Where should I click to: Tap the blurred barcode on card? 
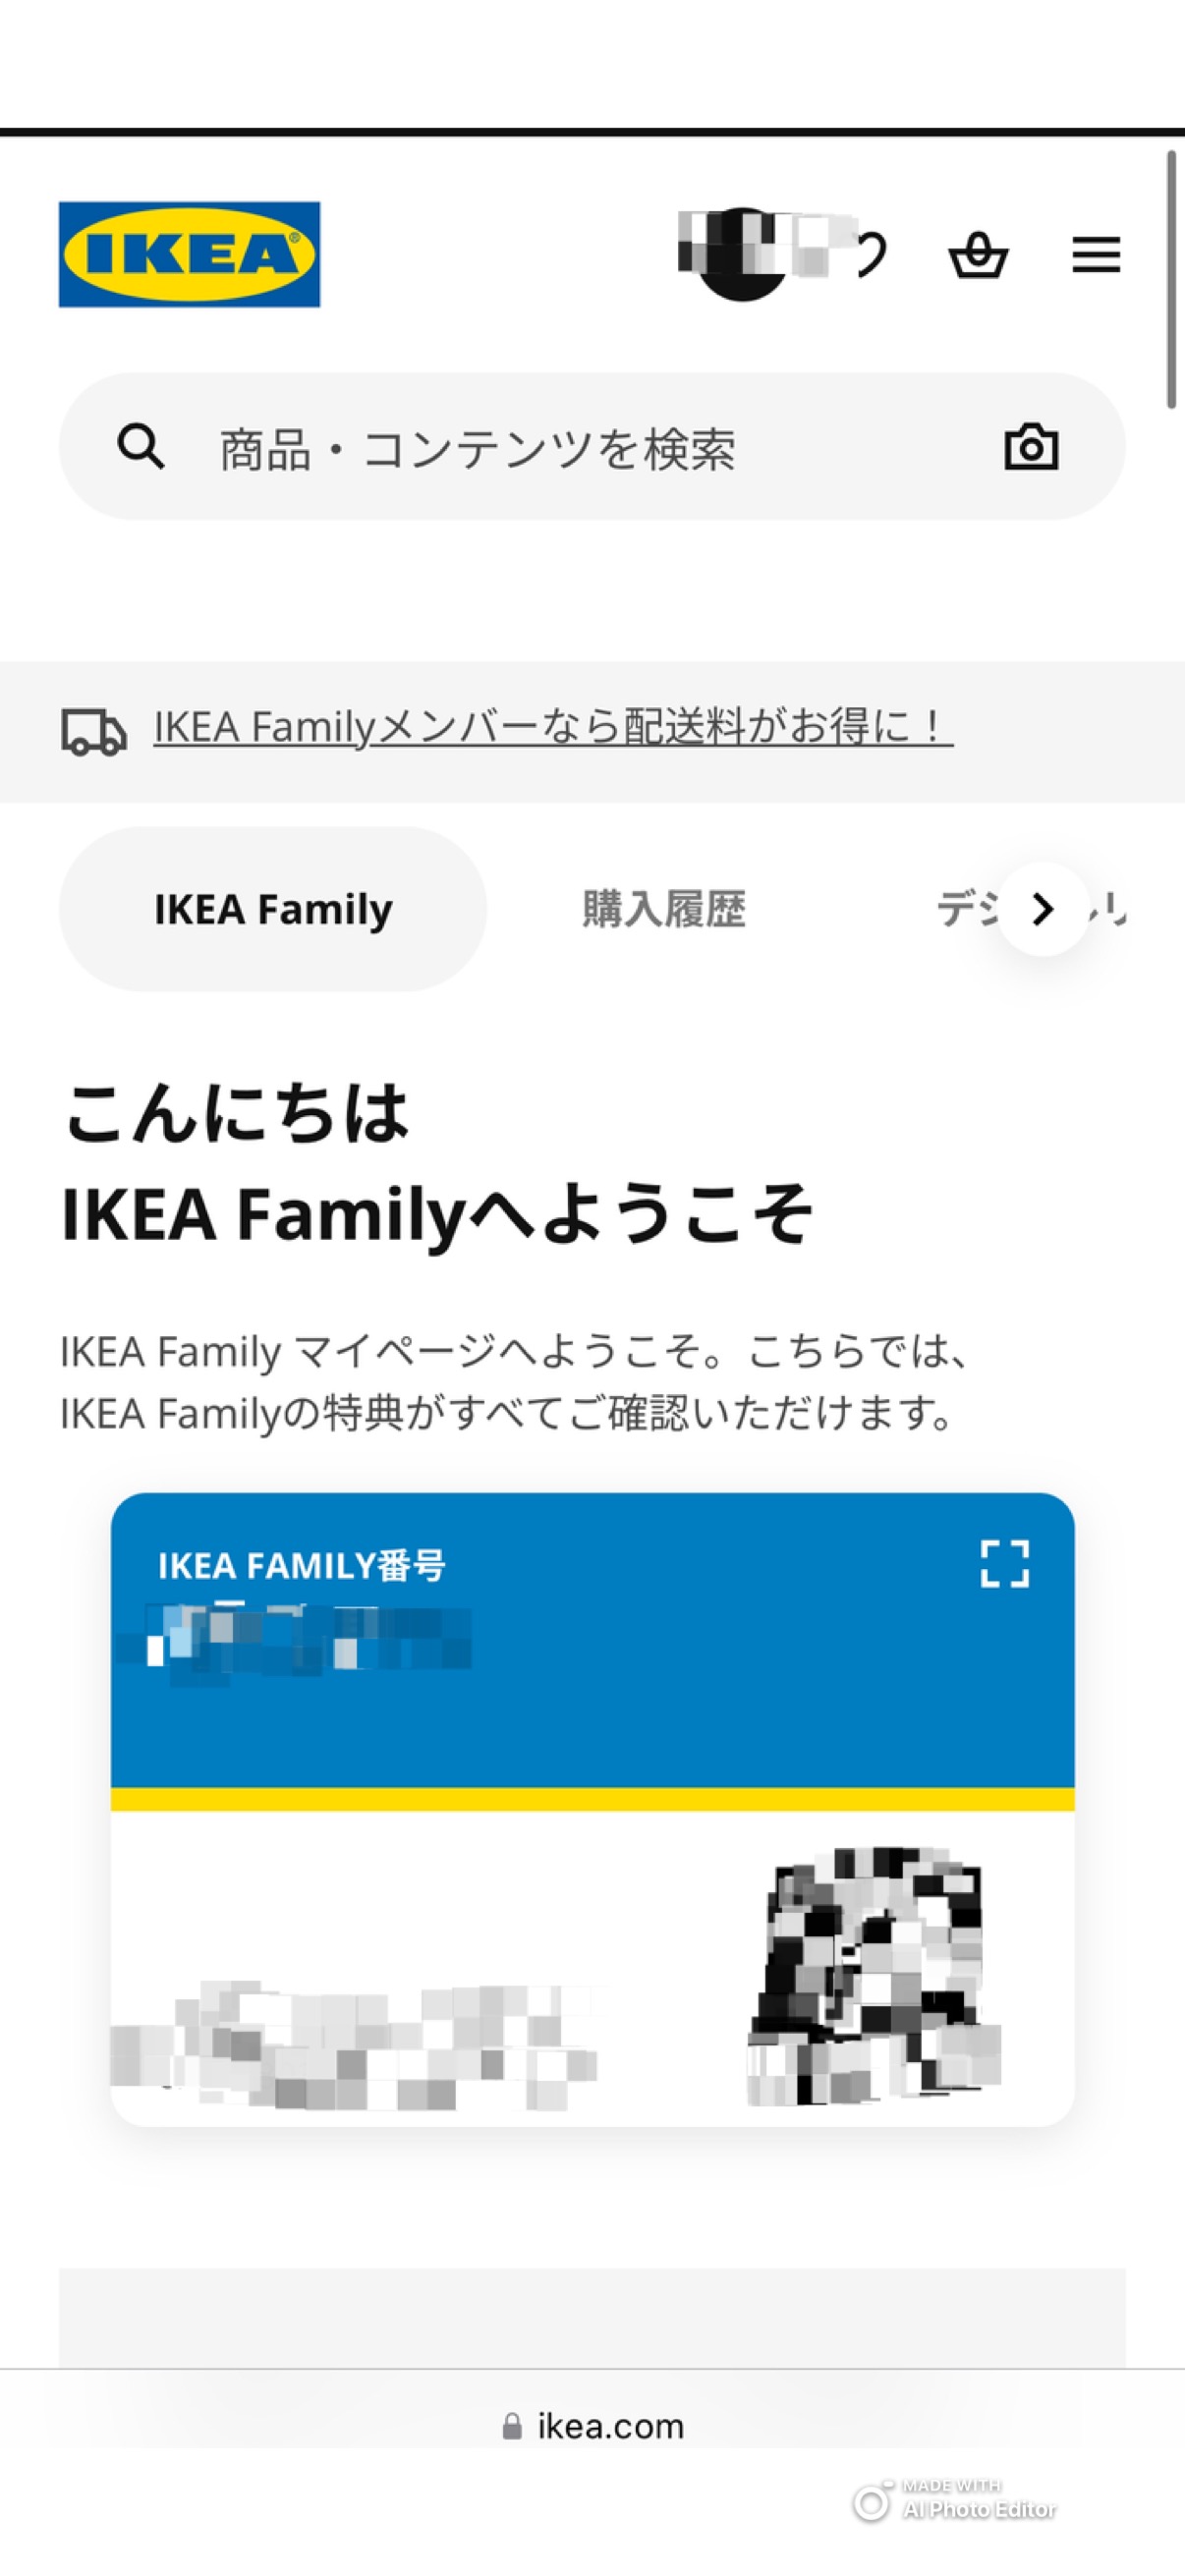pyautogui.click(x=353, y=2044)
